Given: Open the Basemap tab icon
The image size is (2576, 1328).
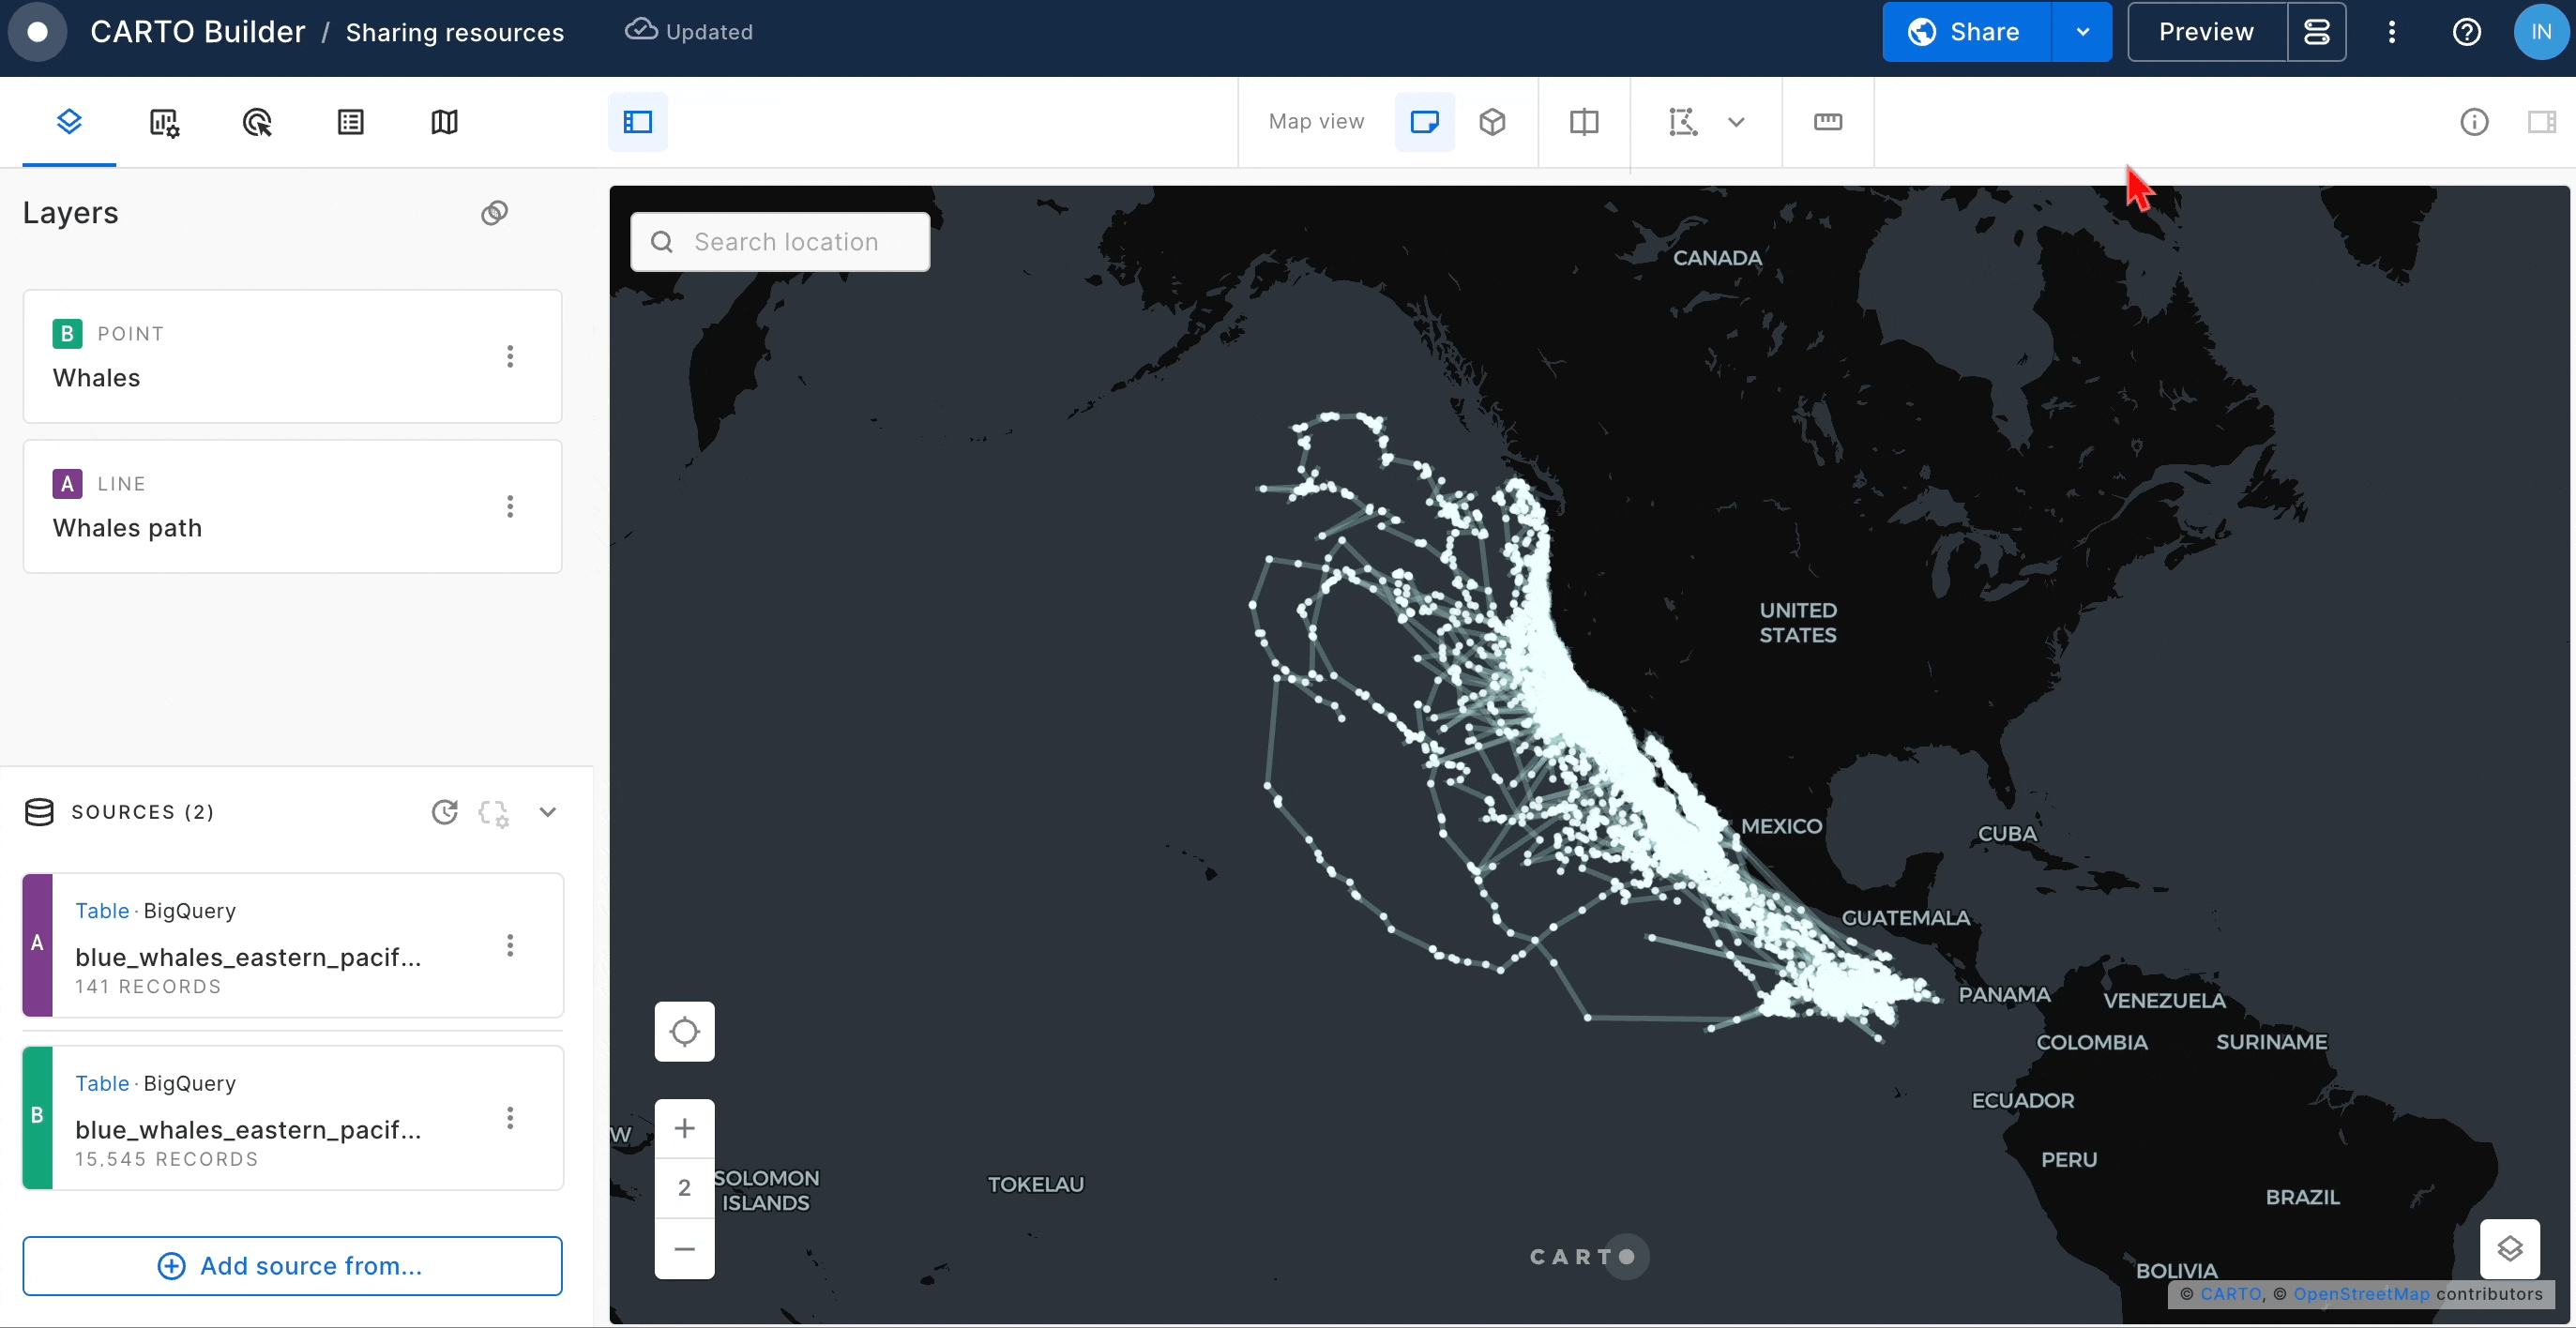Looking at the screenshot, I should point(444,122).
